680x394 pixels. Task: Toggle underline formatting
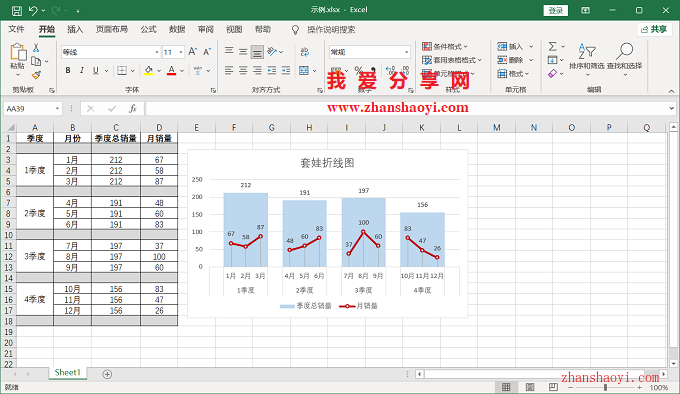tap(95, 70)
